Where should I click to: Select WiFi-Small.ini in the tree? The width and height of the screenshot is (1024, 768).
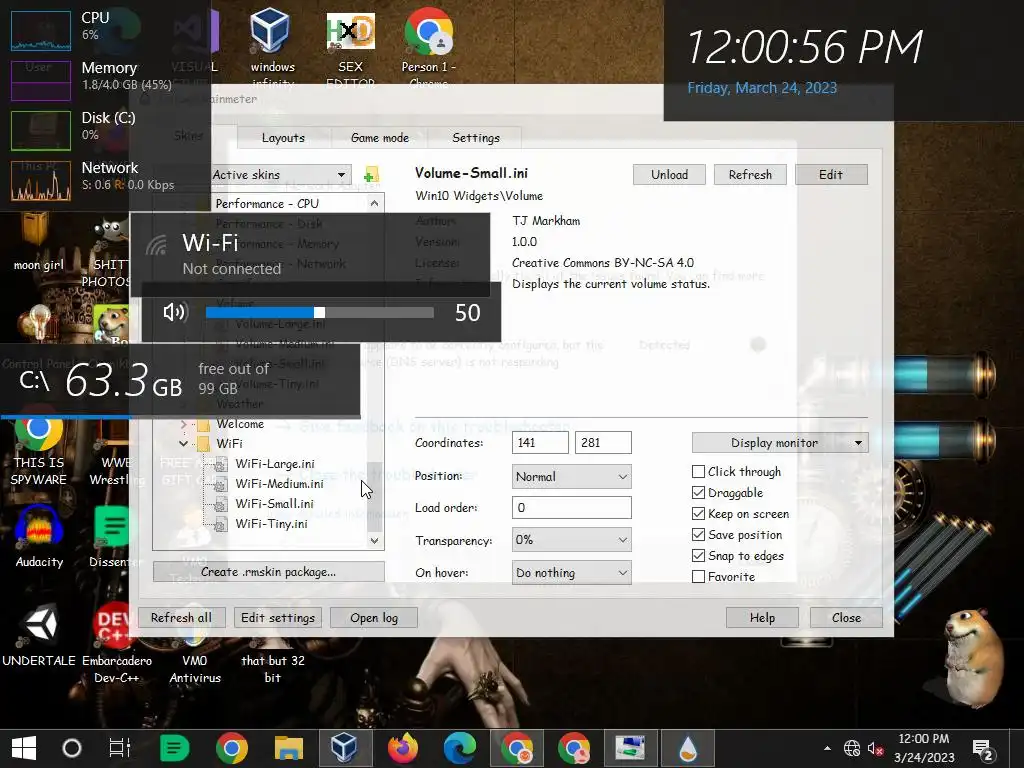click(x=274, y=504)
